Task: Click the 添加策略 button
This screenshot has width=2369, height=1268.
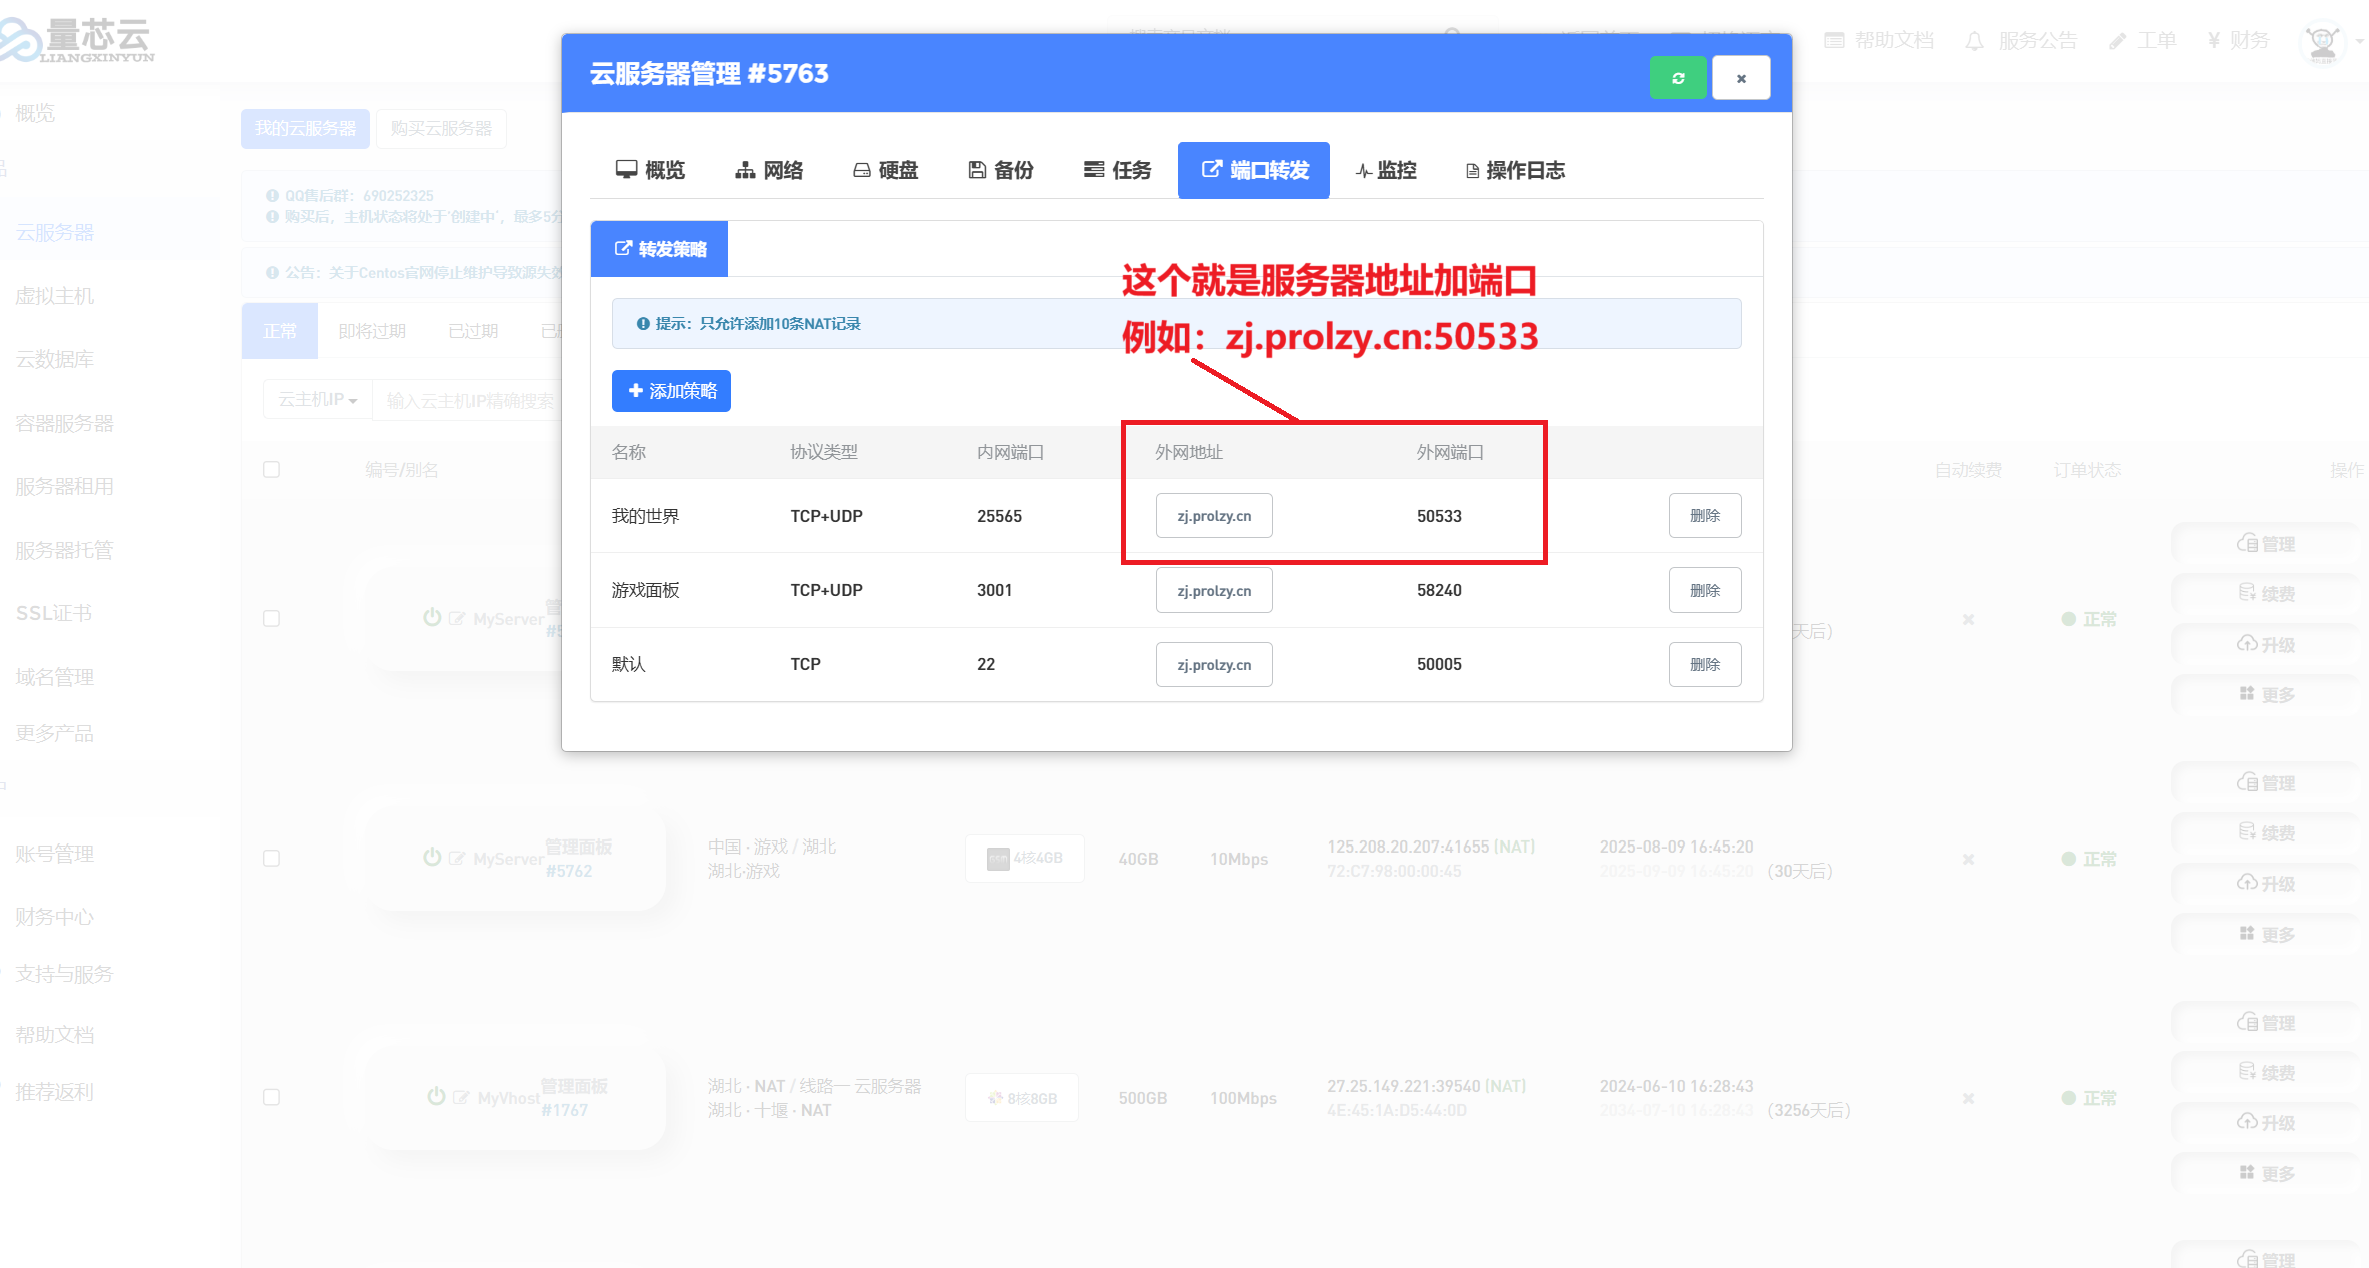Action: pos(671,391)
